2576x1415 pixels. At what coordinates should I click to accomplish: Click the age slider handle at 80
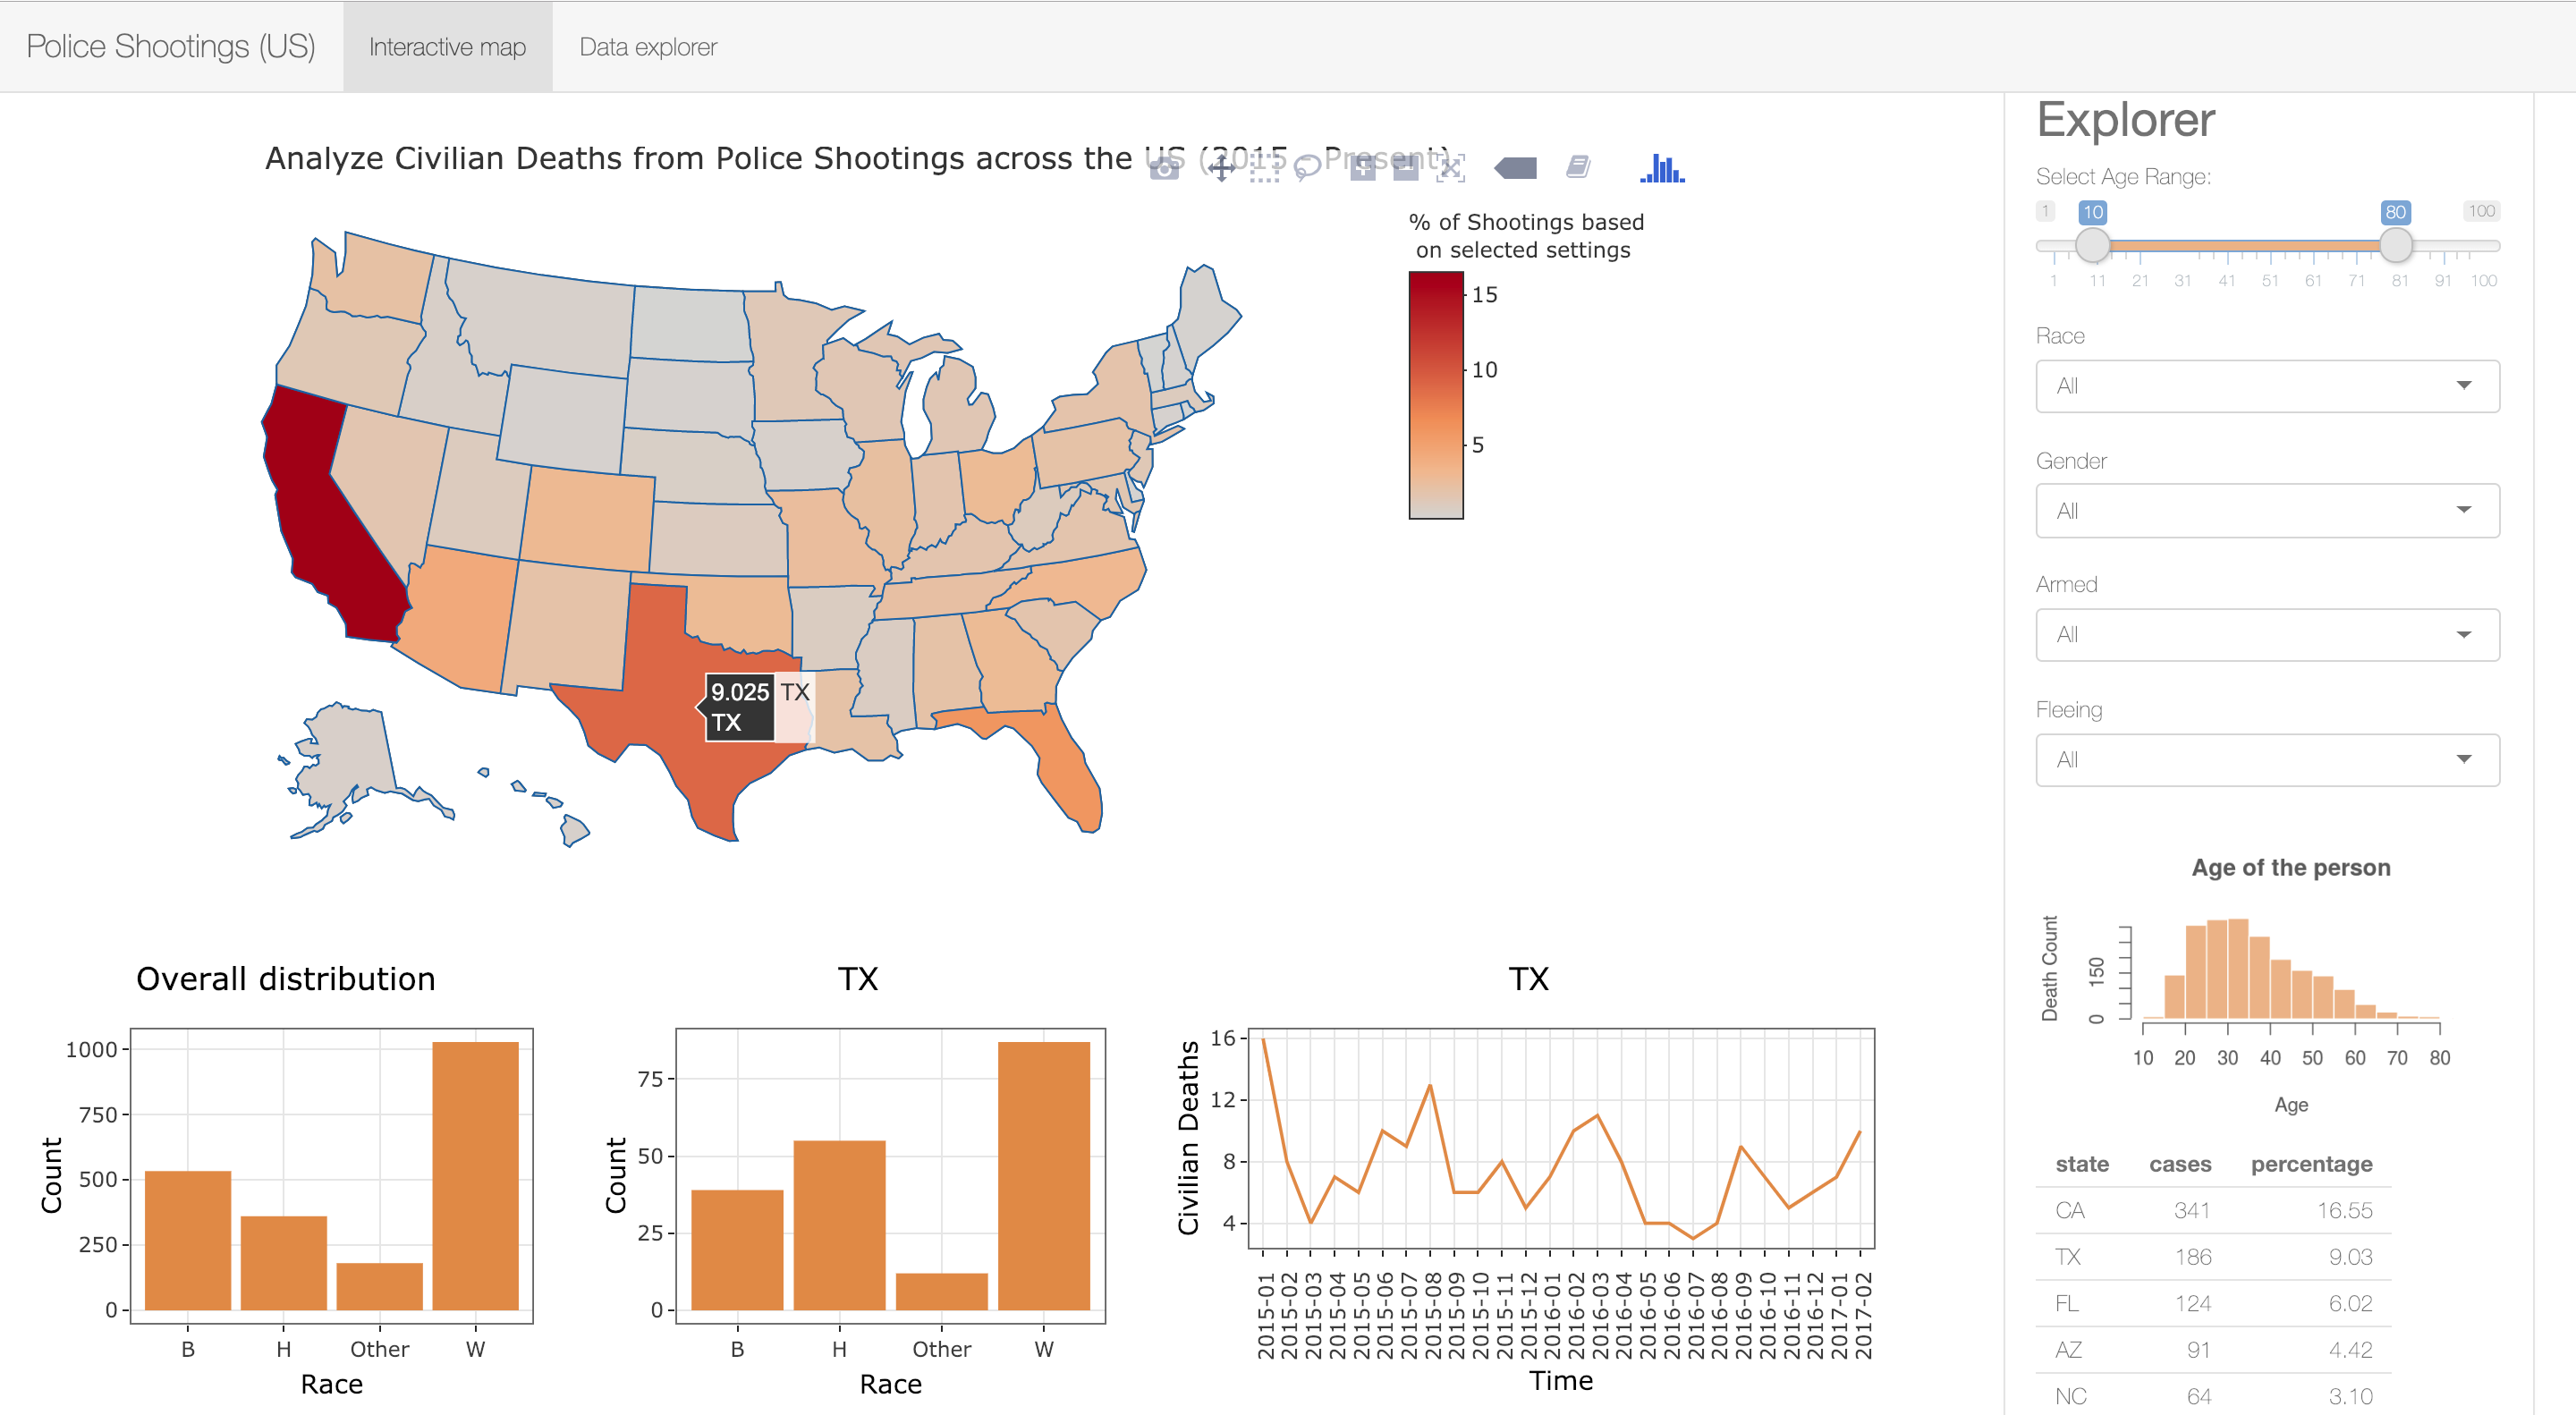pos(2395,245)
